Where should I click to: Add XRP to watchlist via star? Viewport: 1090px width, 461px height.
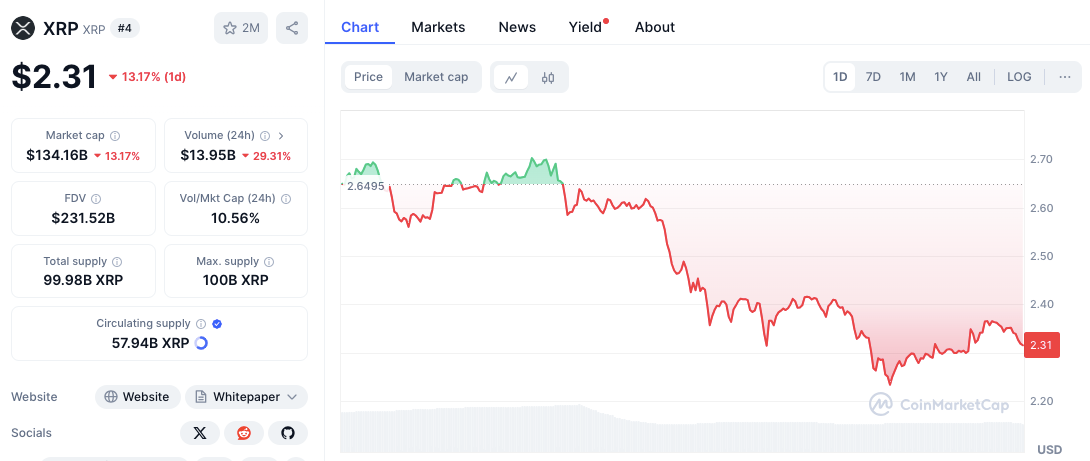pos(241,28)
